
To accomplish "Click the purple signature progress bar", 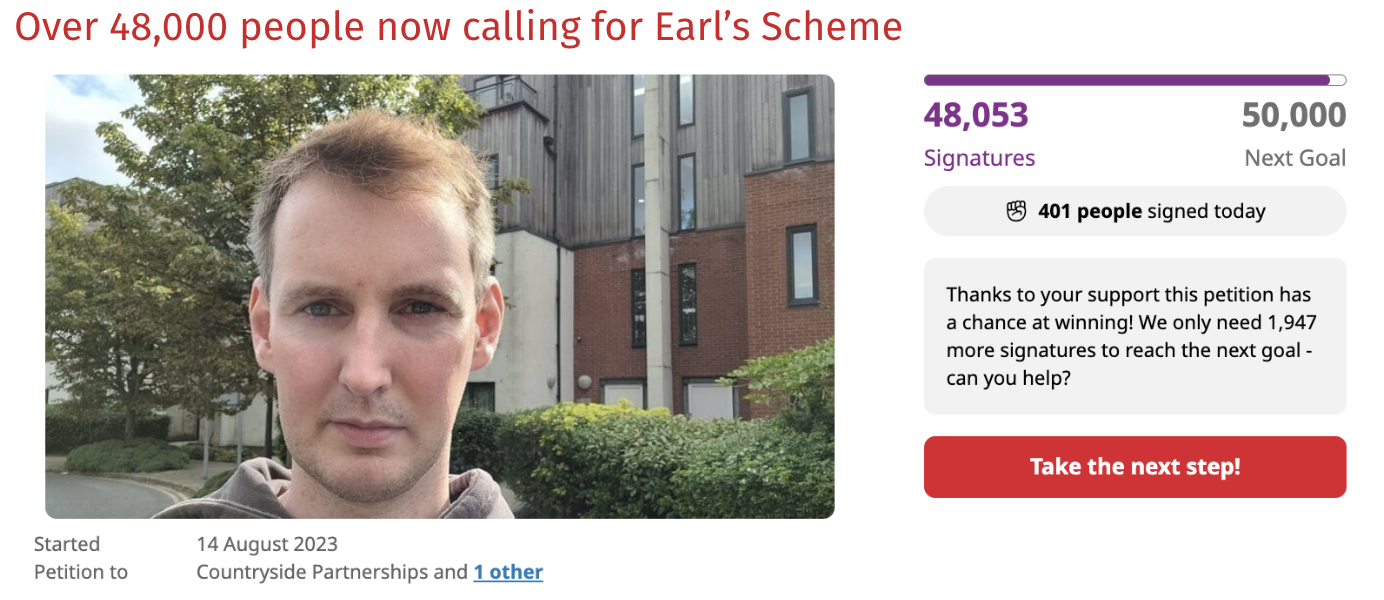I will [x=1126, y=80].
